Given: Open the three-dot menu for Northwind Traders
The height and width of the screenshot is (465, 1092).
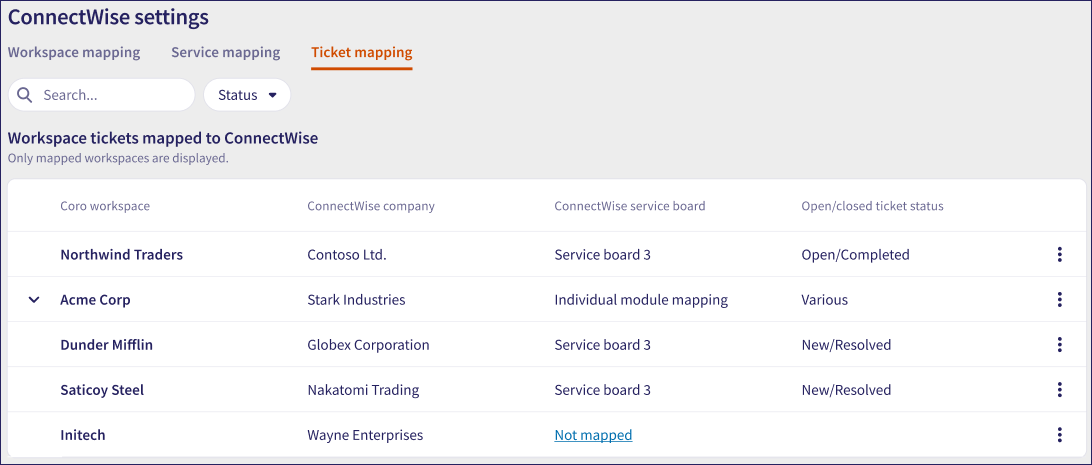Looking at the screenshot, I should tap(1059, 255).
